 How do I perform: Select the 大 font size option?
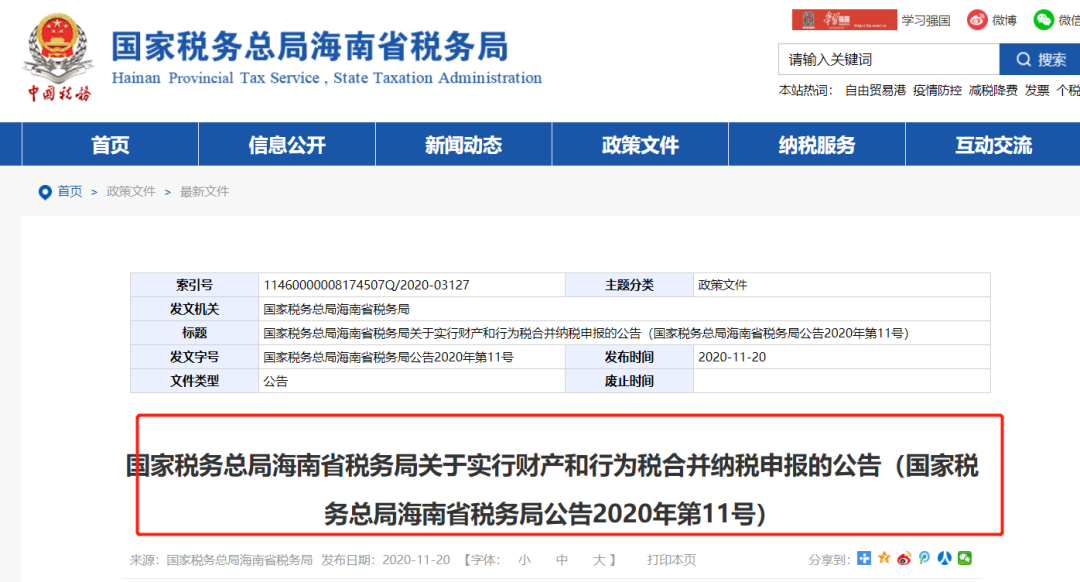(600, 559)
